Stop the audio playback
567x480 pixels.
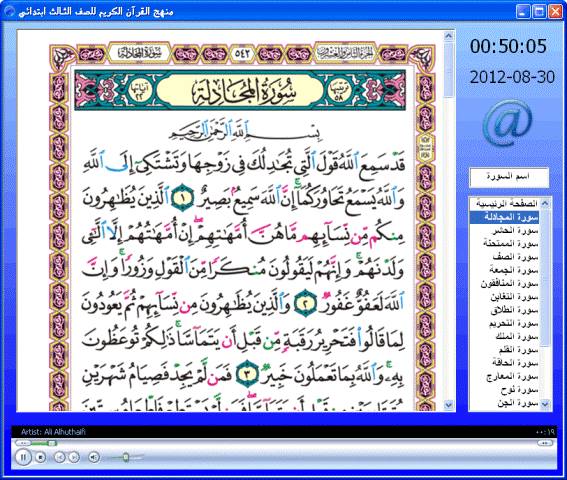[40, 458]
